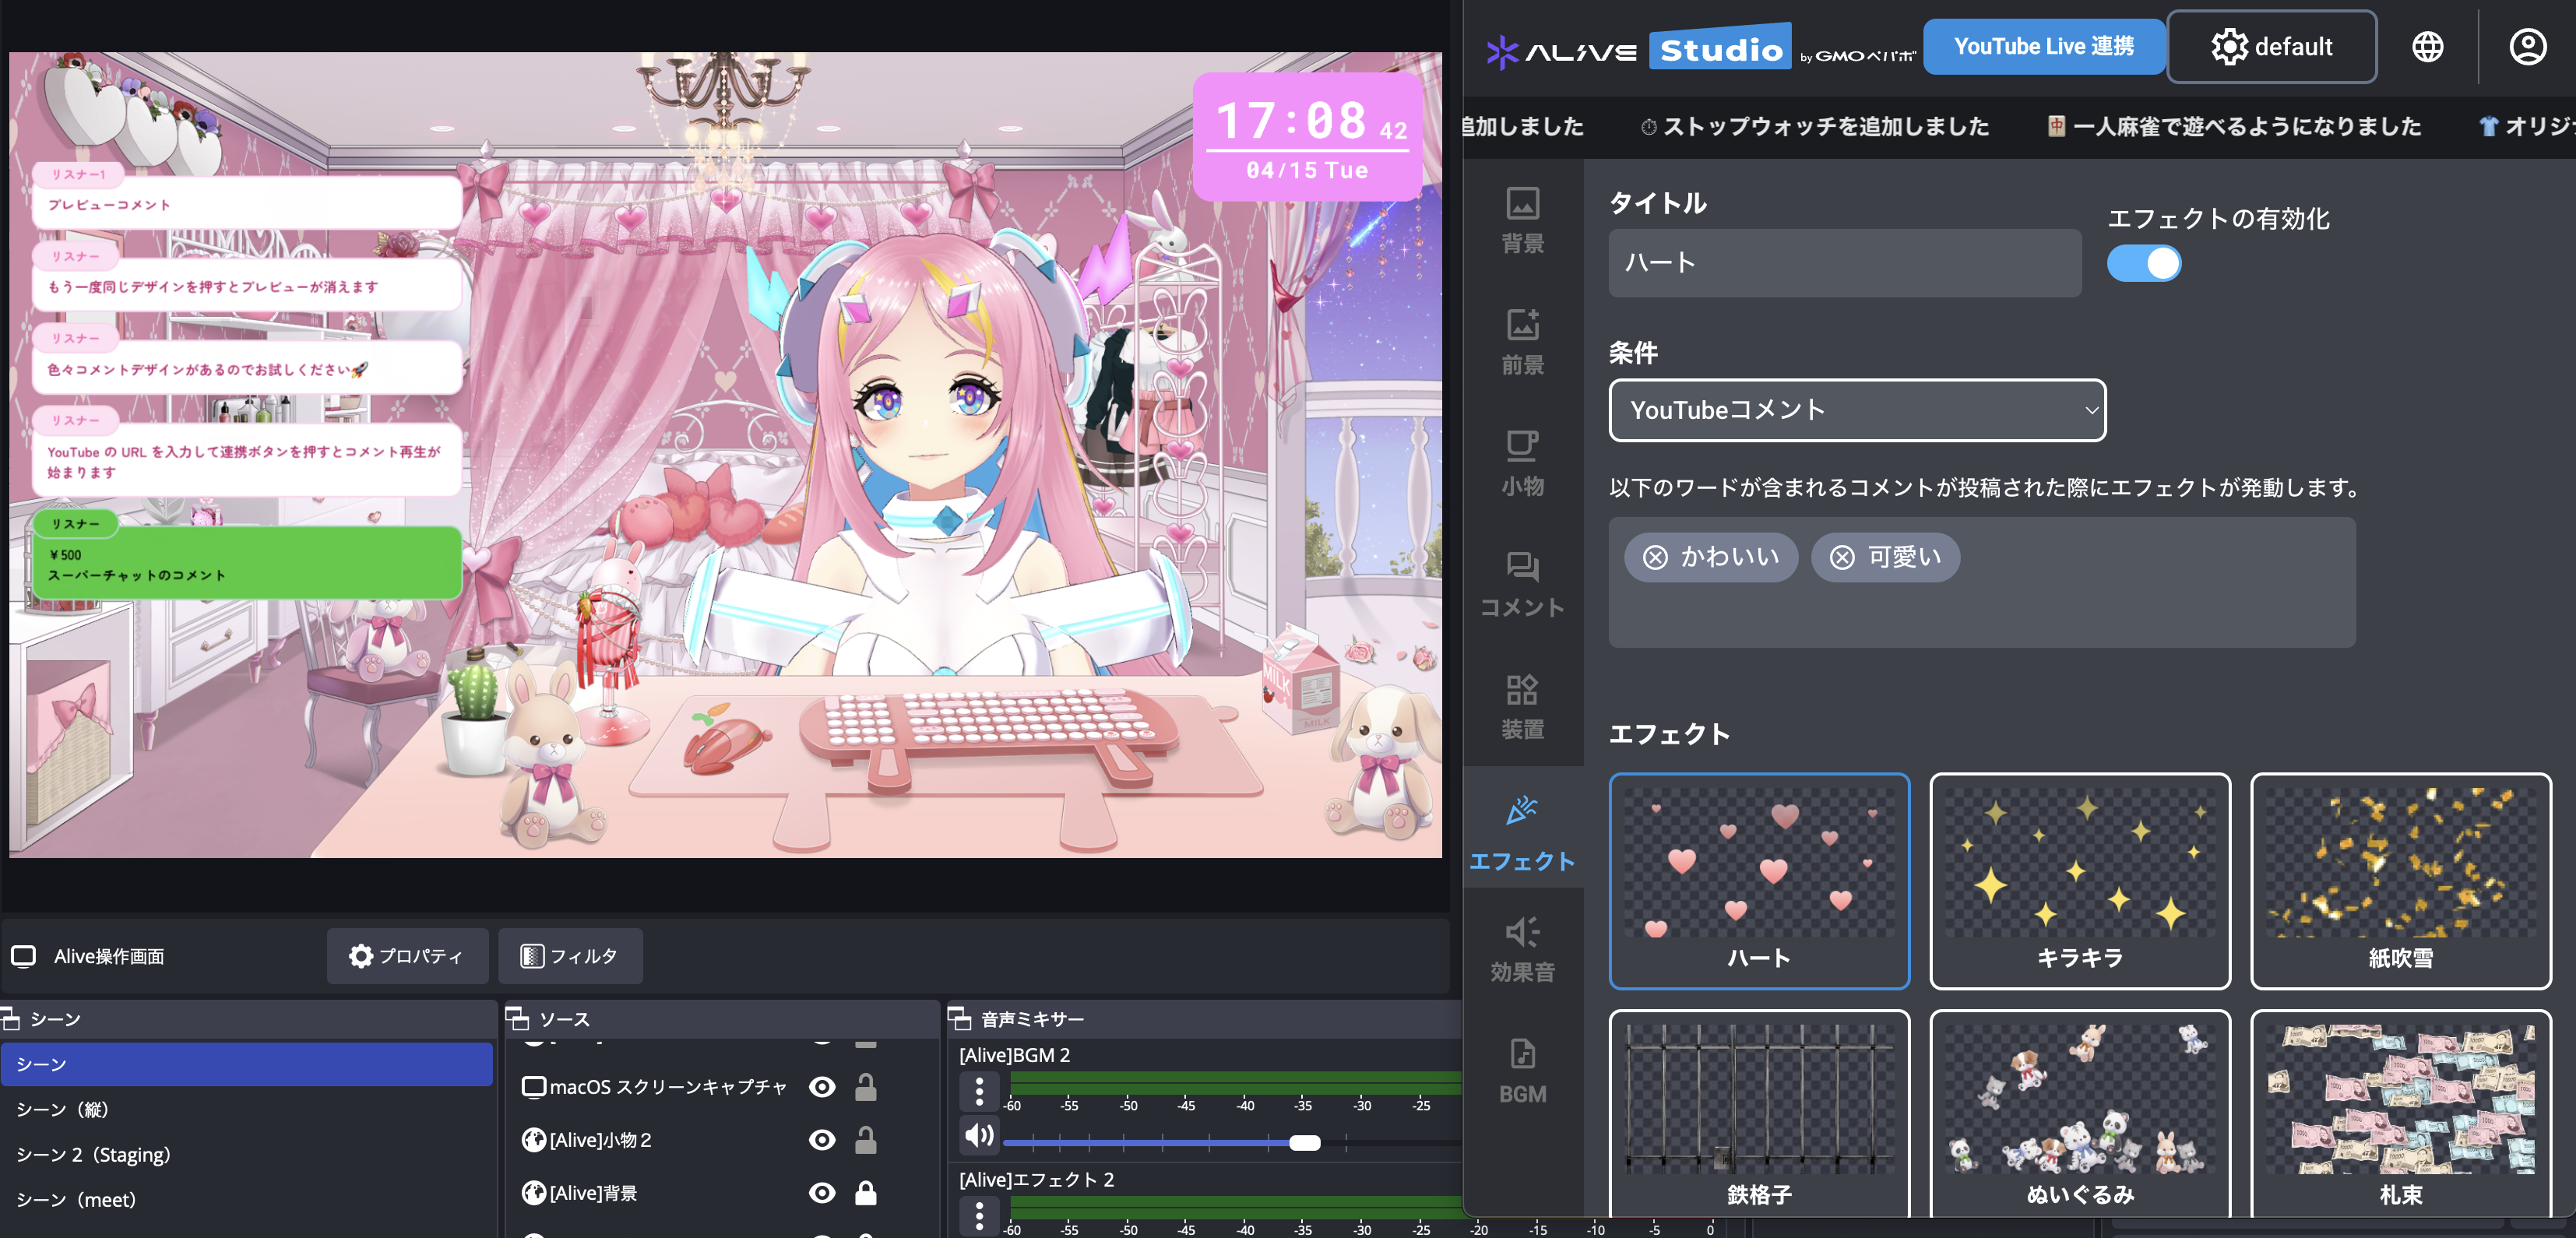Open プロパティ properties button

[x=407, y=956]
